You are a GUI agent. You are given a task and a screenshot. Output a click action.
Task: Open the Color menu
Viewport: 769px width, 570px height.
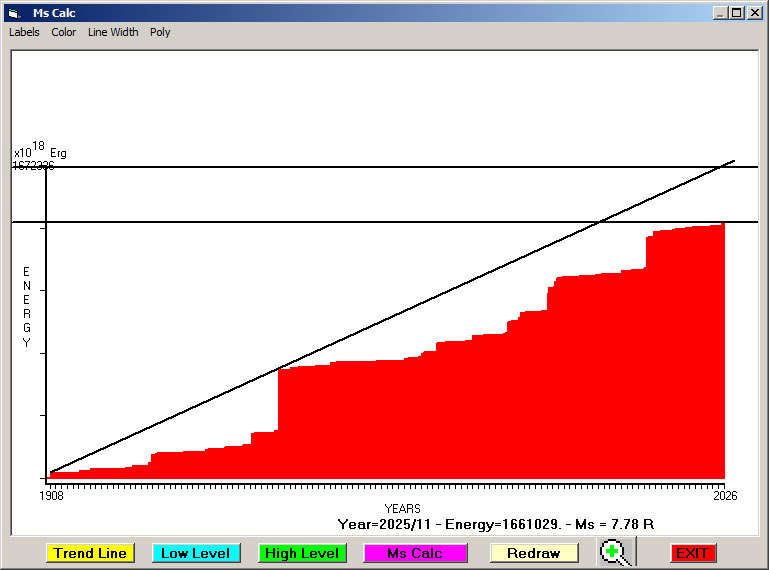(64, 32)
